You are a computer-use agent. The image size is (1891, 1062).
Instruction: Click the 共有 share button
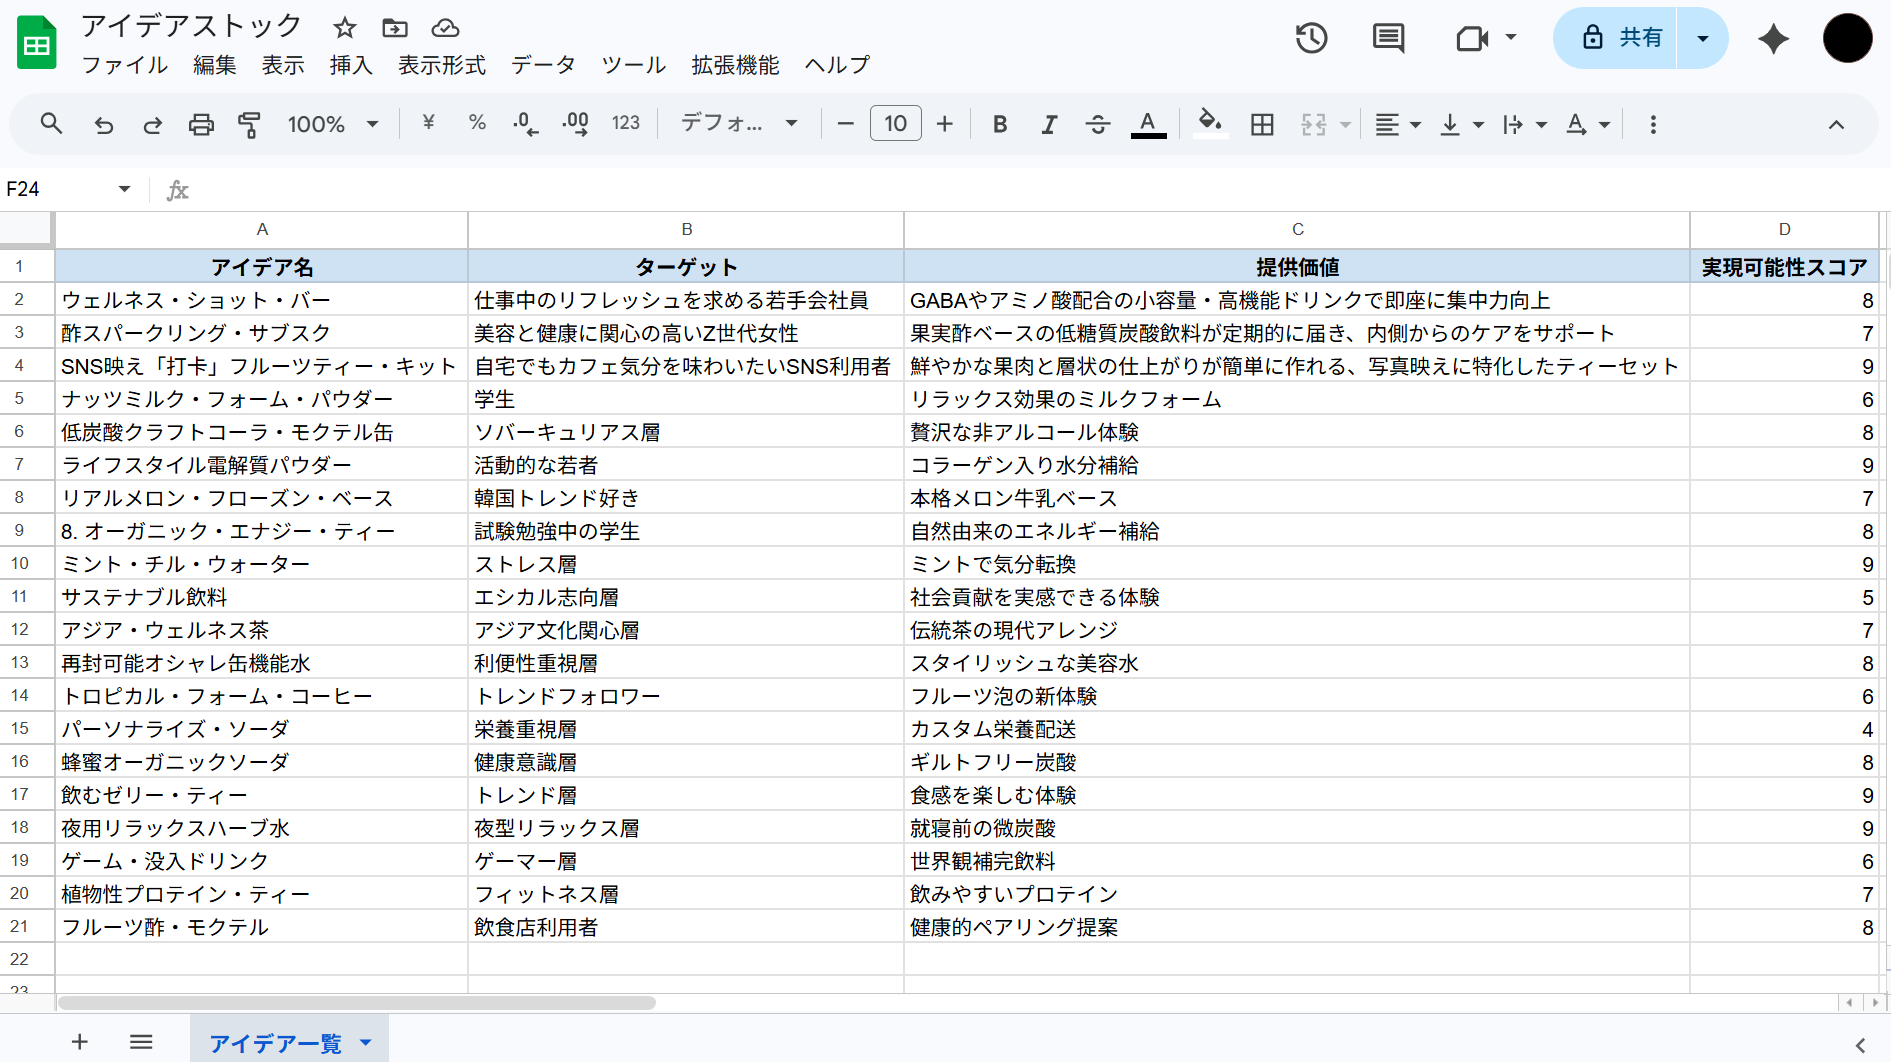[x=1615, y=38]
